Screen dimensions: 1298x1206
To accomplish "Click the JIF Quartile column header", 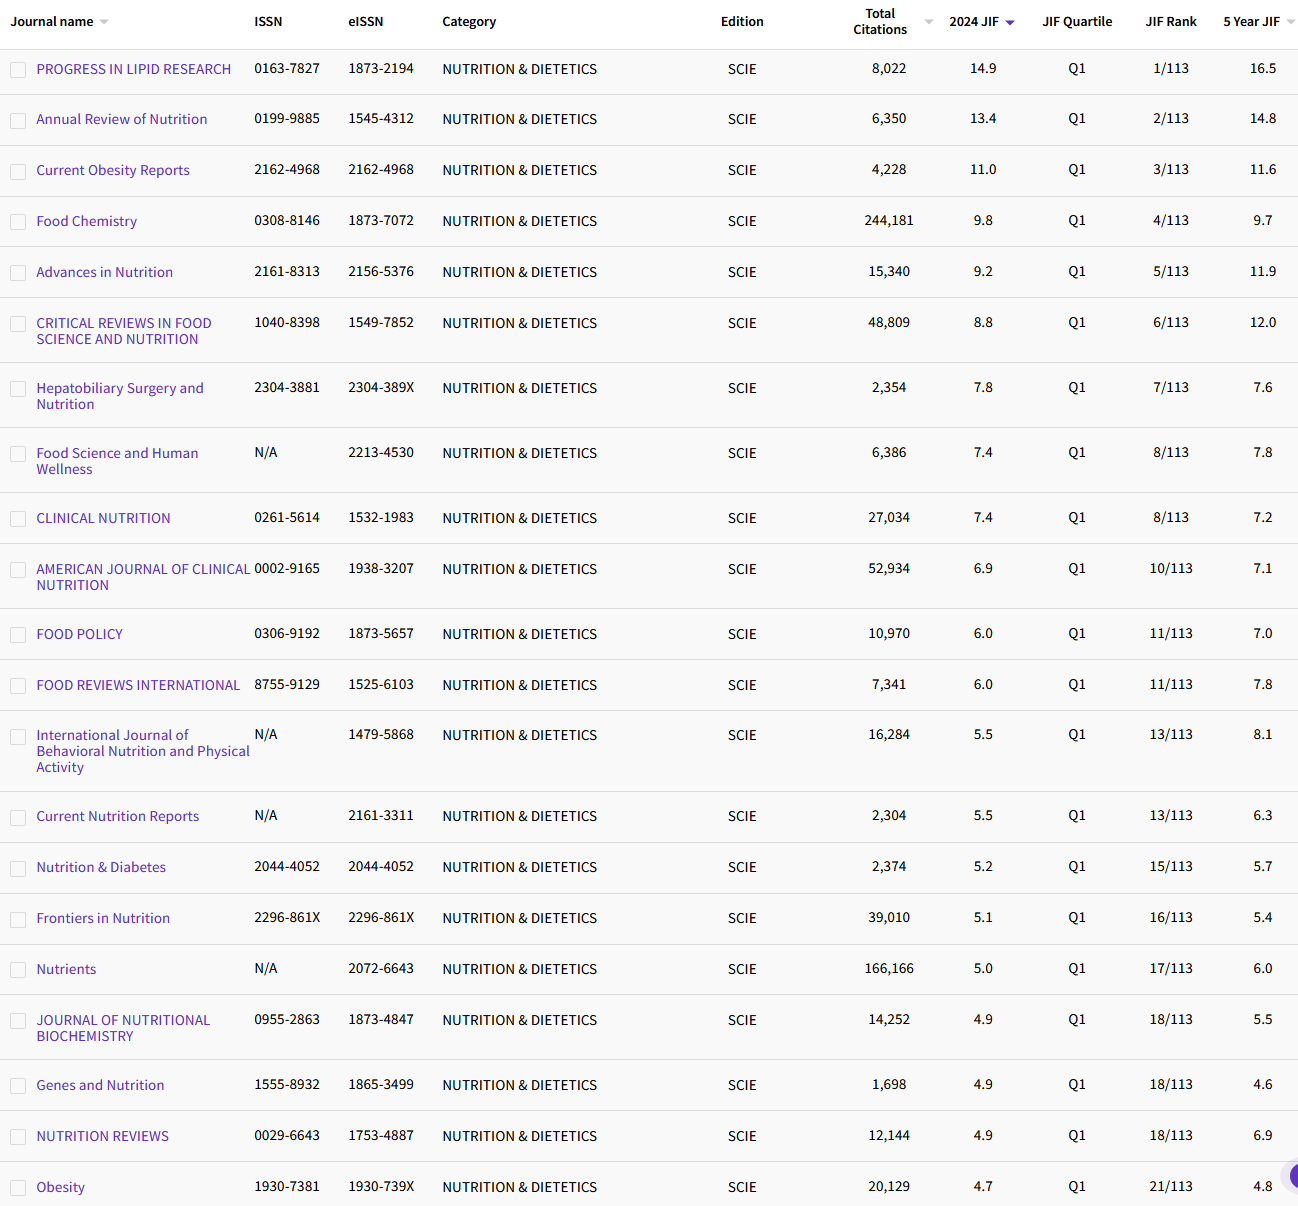I will 1077,21.
